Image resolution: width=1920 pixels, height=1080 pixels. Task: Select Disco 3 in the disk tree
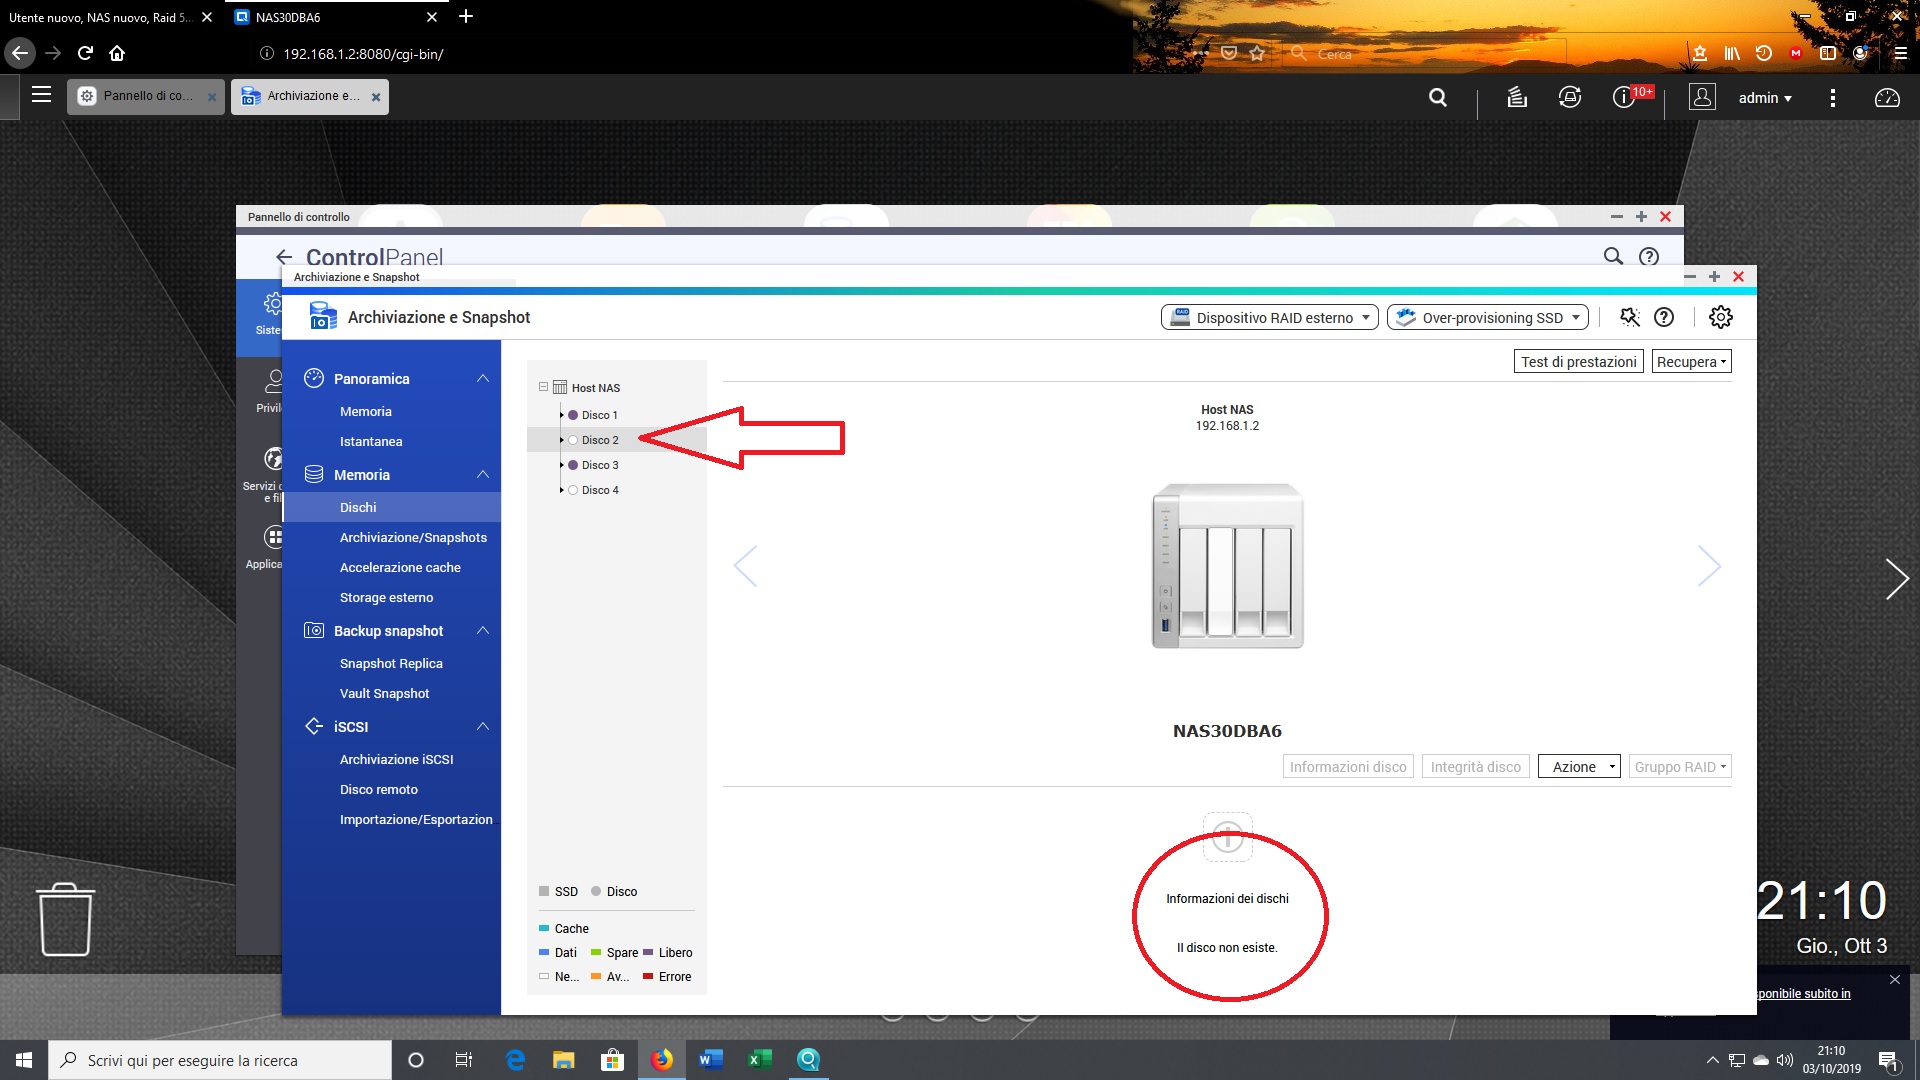pos(600,465)
